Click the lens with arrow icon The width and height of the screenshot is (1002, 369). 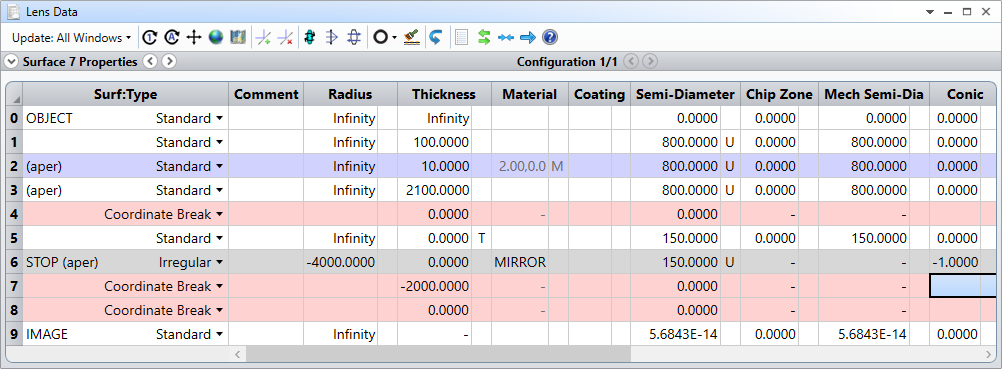click(x=332, y=38)
